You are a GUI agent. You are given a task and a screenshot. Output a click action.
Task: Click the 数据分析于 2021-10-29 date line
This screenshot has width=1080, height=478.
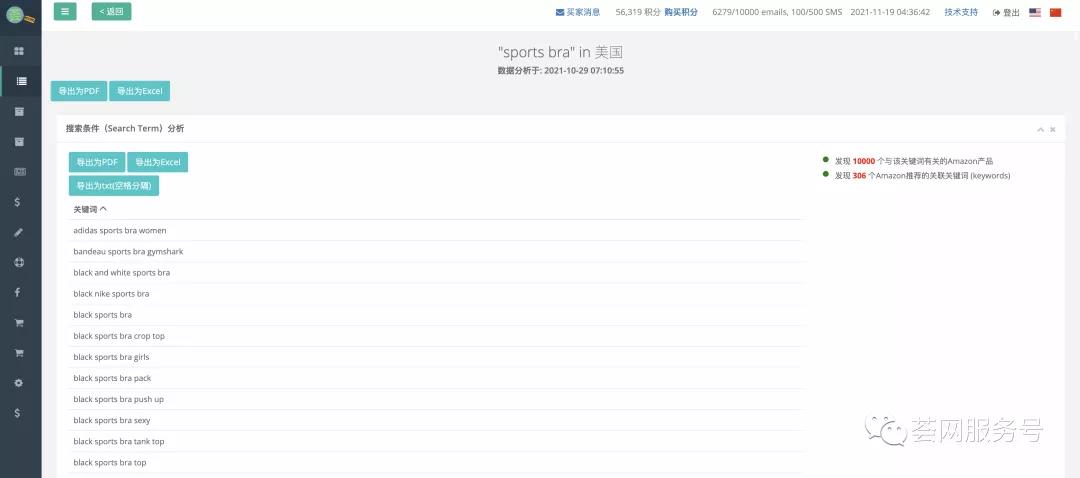point(561,70)
